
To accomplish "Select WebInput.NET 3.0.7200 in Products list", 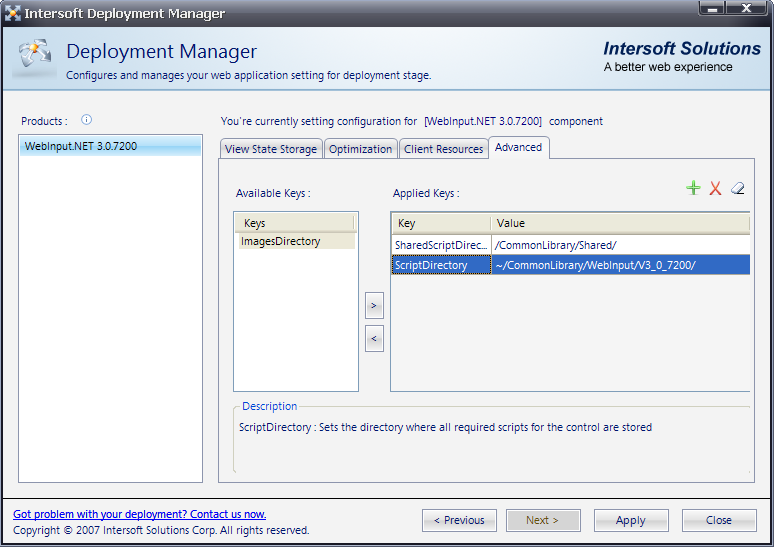I will point(81,146).
